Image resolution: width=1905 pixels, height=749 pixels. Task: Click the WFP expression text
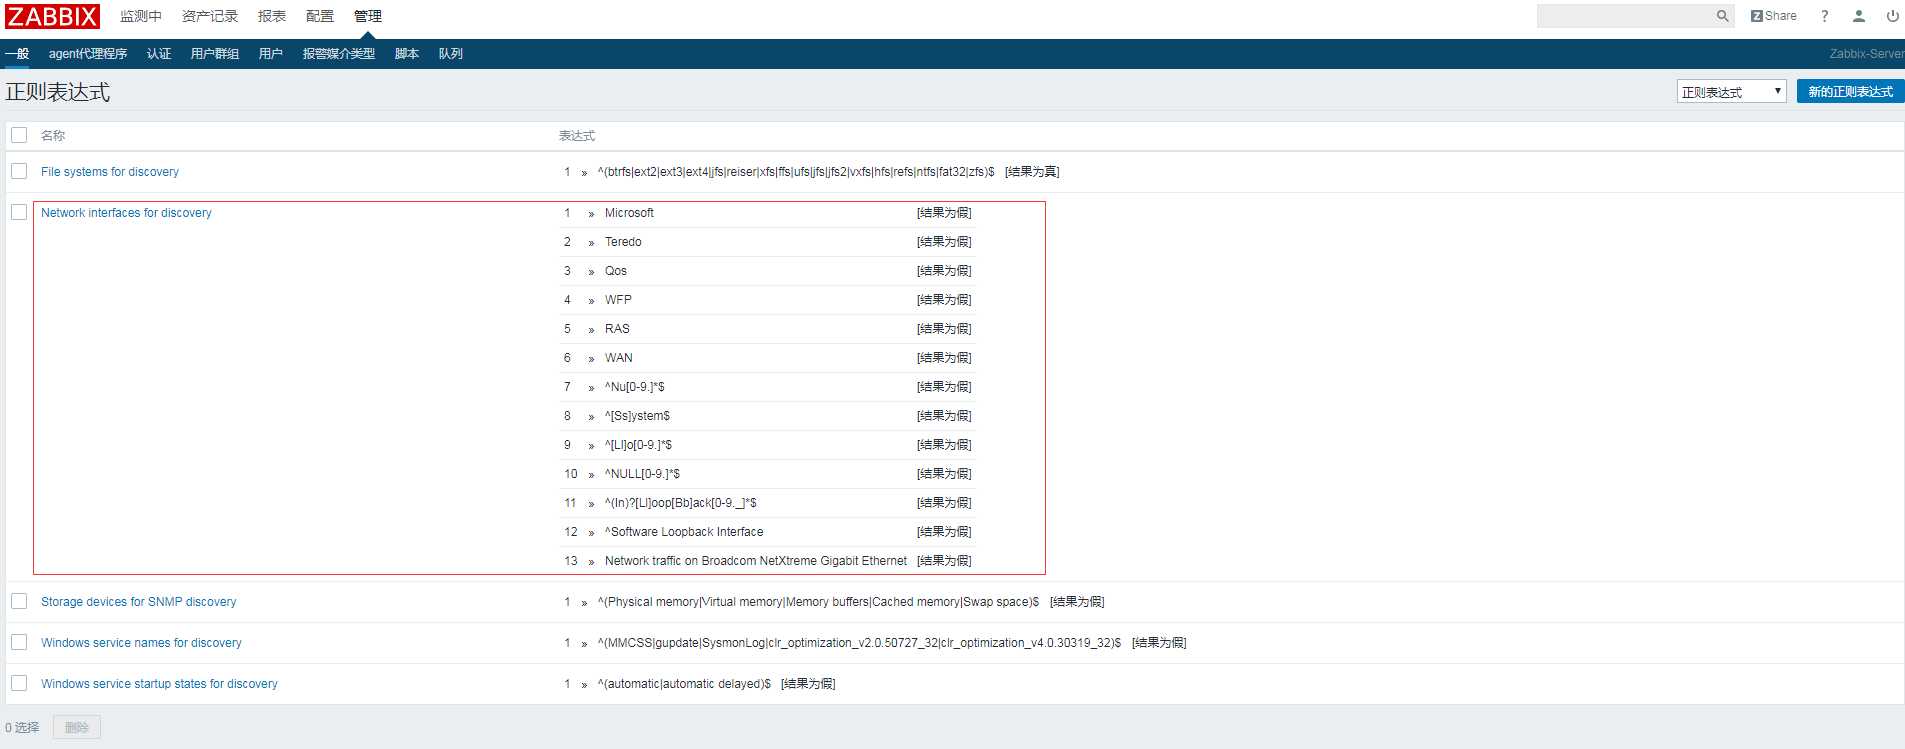(618, 300)
